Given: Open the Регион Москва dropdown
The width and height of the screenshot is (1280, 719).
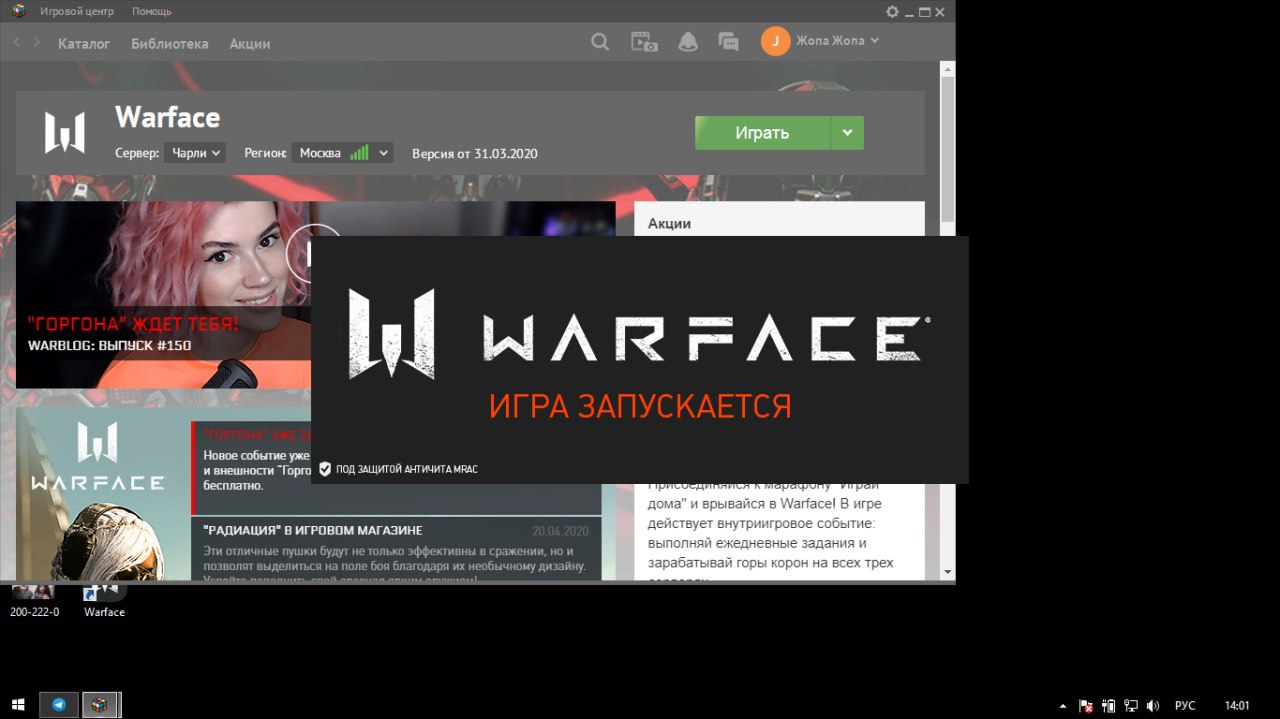Looking at the screenshot, I should coord(342,153).
